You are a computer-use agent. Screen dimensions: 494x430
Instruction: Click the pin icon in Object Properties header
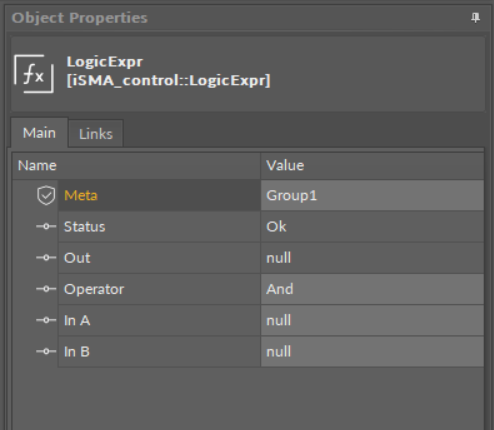pos(475,18)
